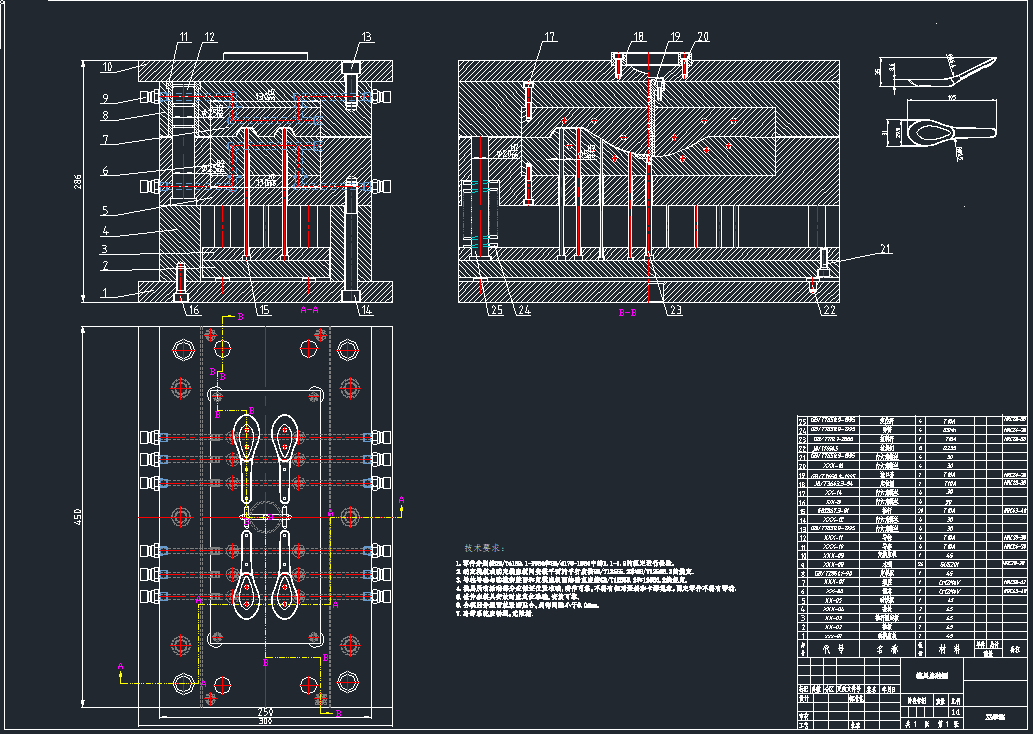This screenshot has height=734, width=1033.
Task: Select callout number 14 below section A-A
Action: click(366, 310)
